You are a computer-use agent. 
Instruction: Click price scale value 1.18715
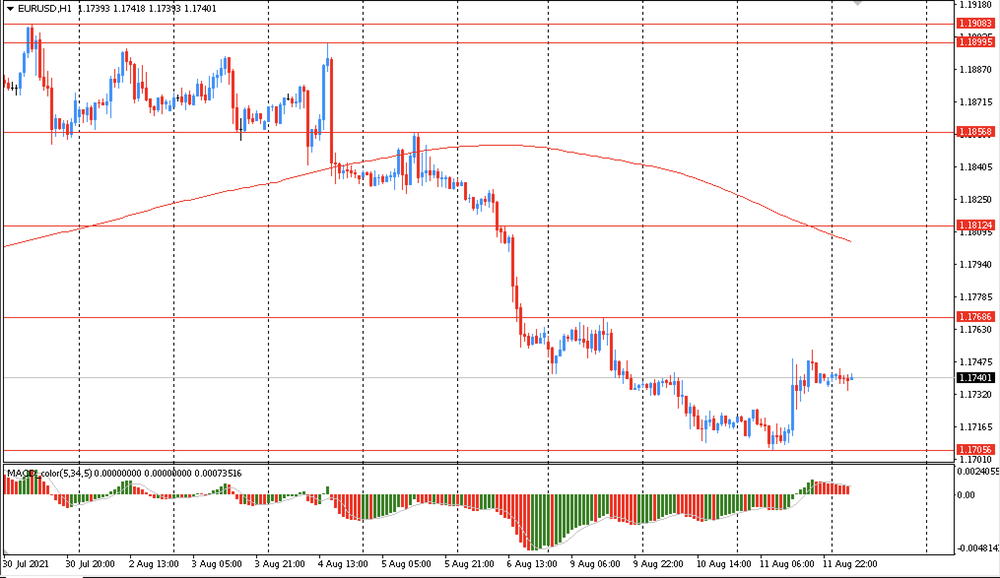pyautogui.click(x=976, y=102)
